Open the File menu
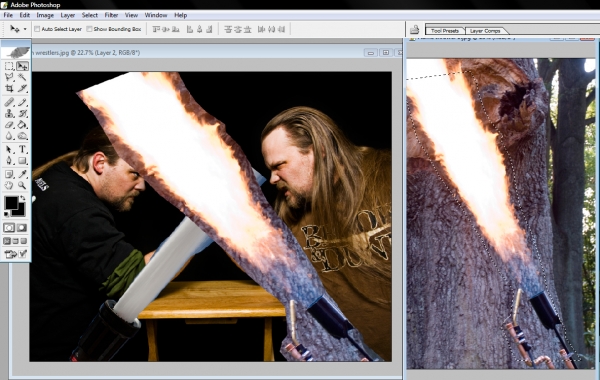Screen dimensions: 600x380 pyautogui.click(x=8, y=15)
